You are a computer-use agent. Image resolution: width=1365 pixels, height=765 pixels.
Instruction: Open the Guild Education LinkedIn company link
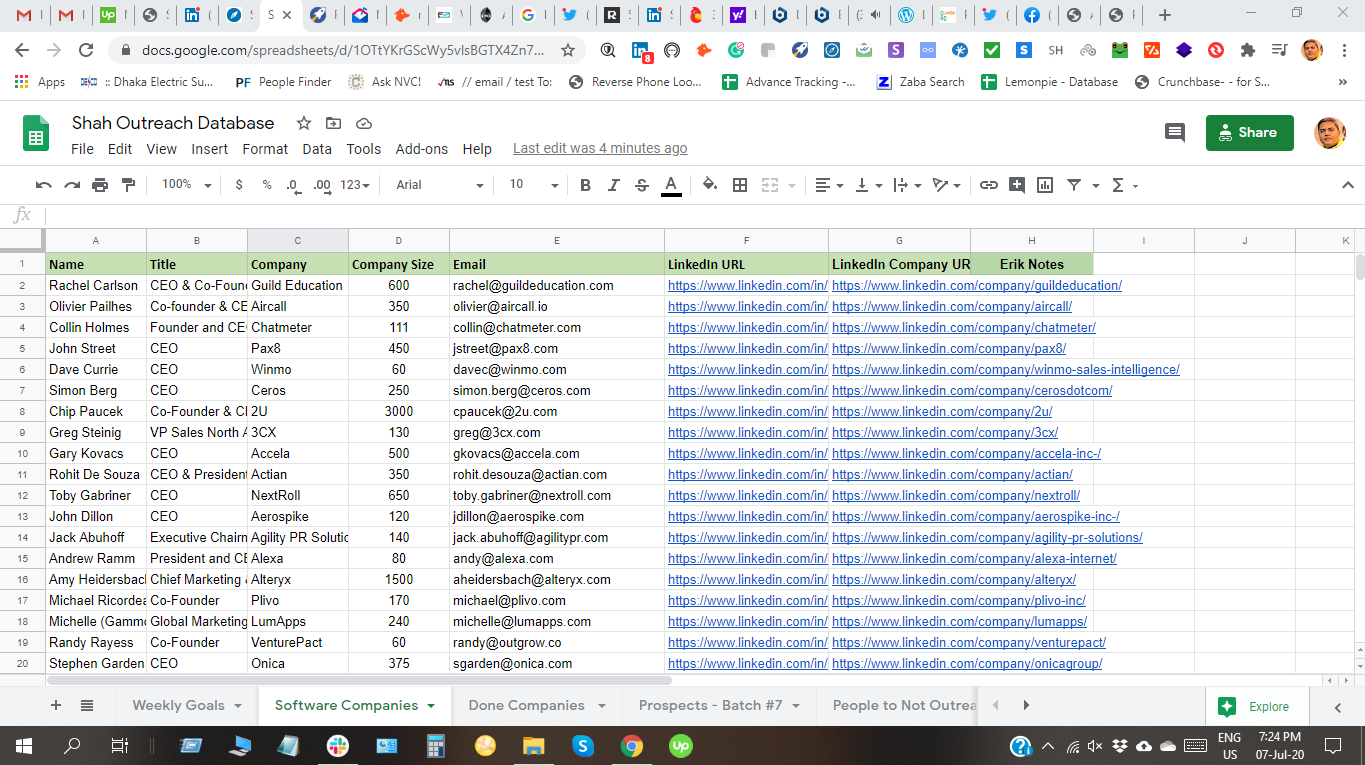coord(976,286)
